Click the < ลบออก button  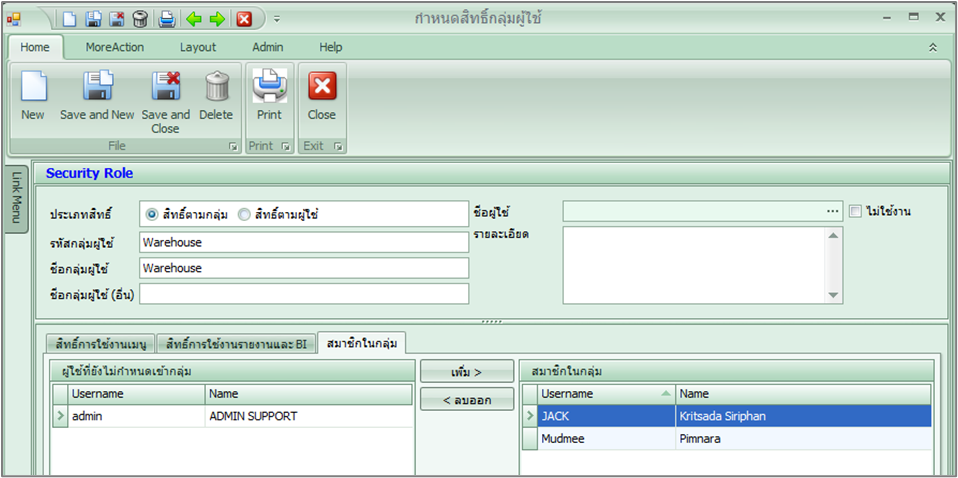466,399
